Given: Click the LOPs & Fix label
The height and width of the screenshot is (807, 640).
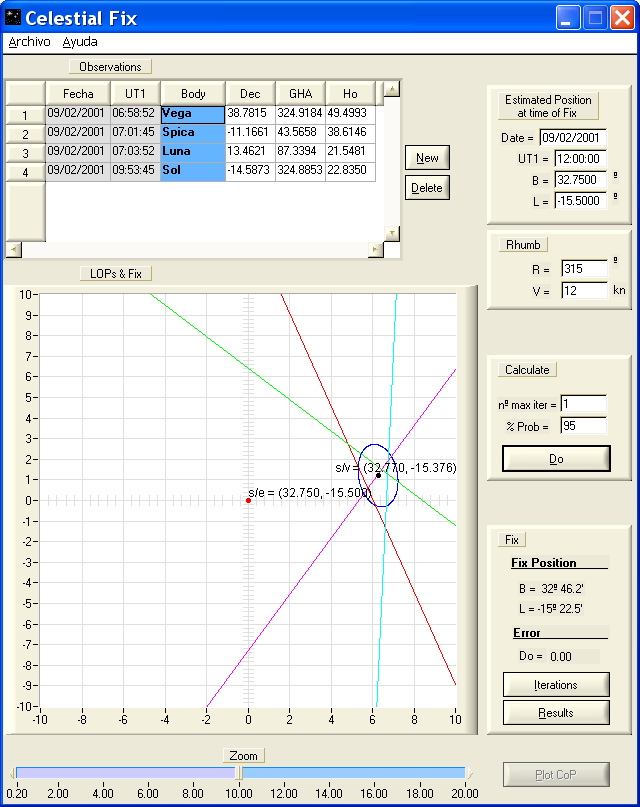Looking at the screenshot, I should tap(115, 274).
